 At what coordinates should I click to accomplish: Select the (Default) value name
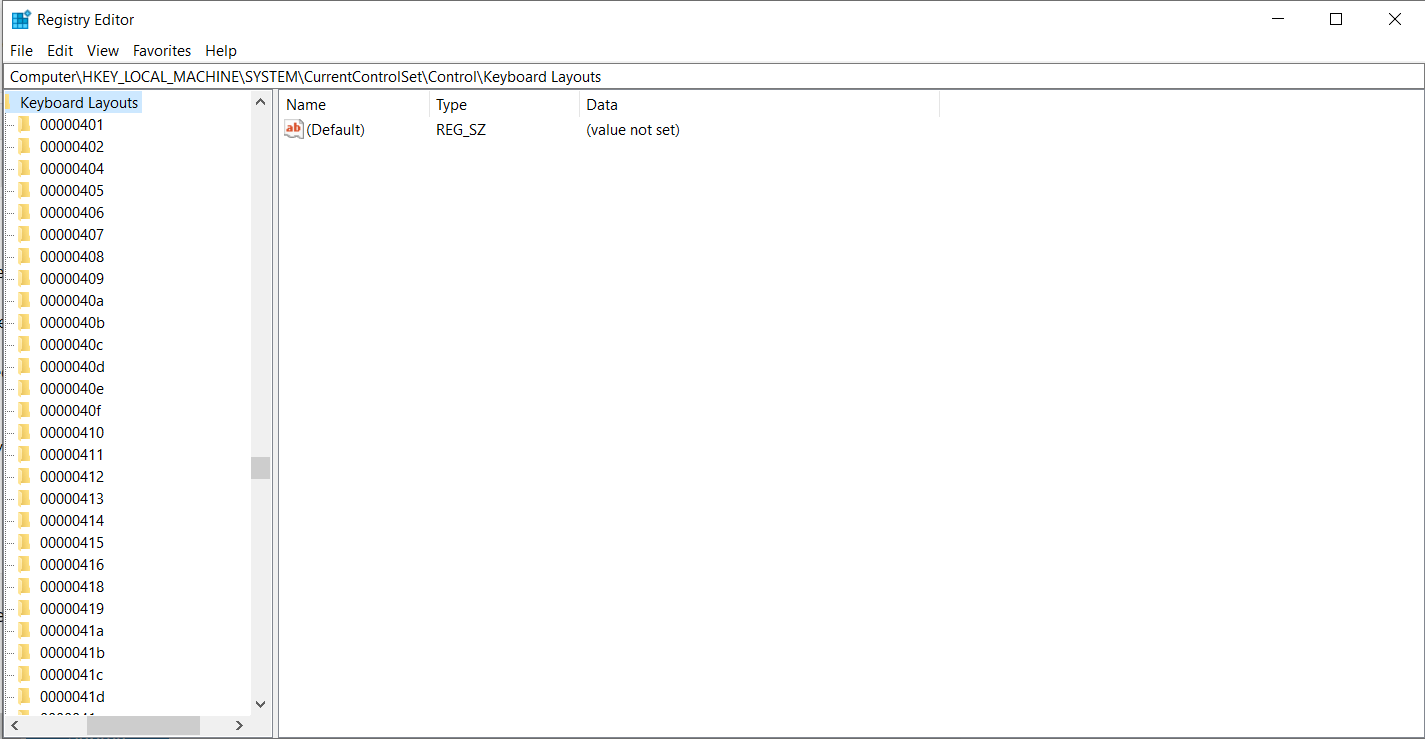coord(335,129)
